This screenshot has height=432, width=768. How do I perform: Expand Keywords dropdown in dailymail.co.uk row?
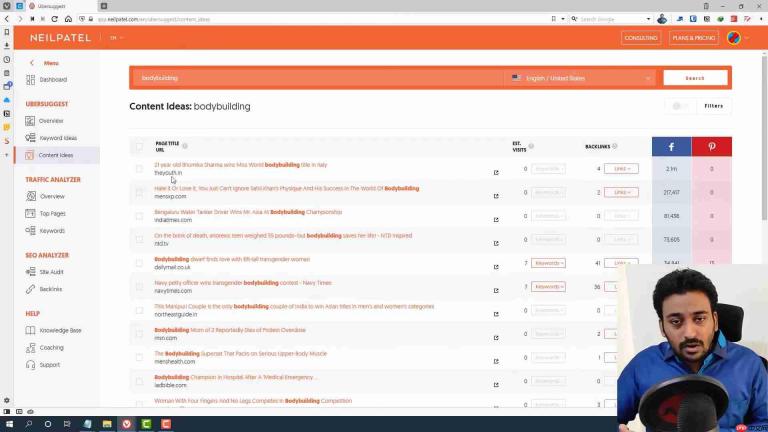[x=548, y=263]
